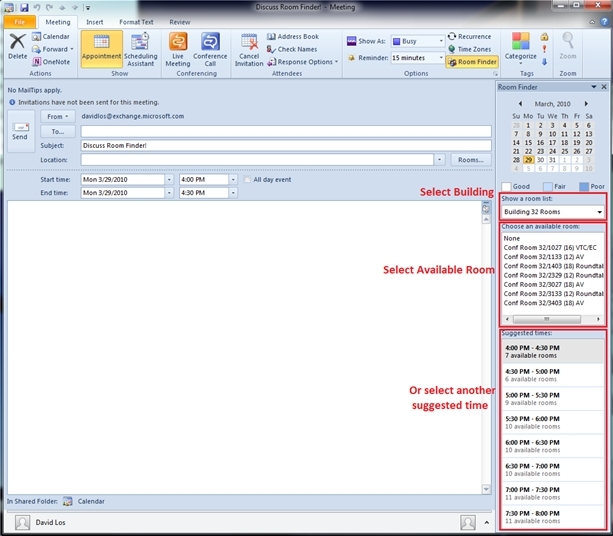
Task: Open the Room Finder pane options arrow
Action: [x=594, y=87]
